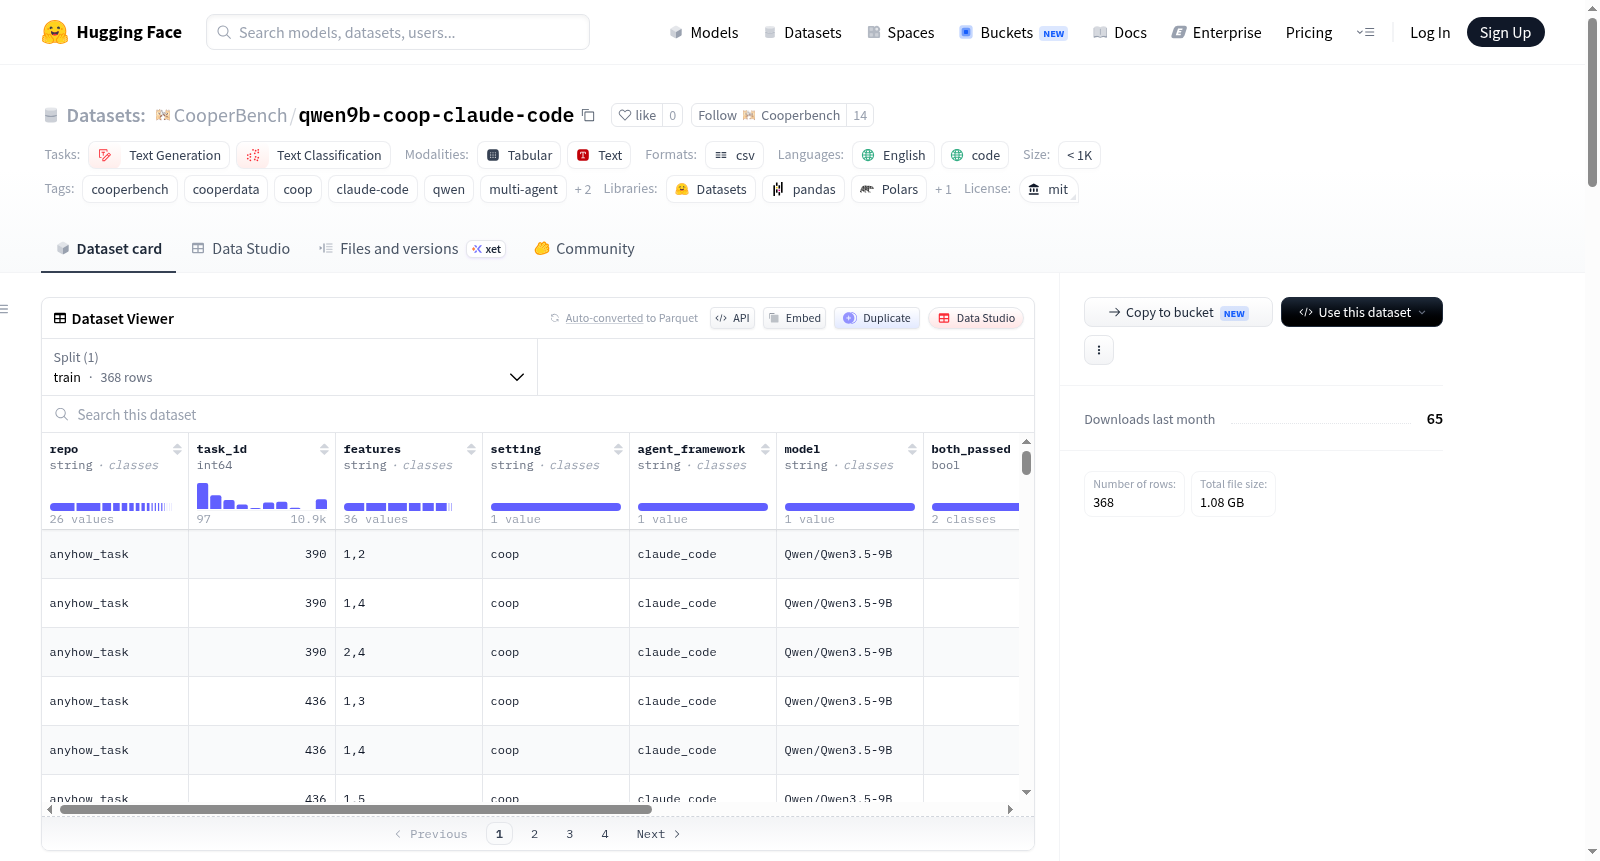Image resolution: width=1600 pixels, height=861 pixels.
Task: Click the table horizontal scrollbar
Action: click(x=356, y=809)
